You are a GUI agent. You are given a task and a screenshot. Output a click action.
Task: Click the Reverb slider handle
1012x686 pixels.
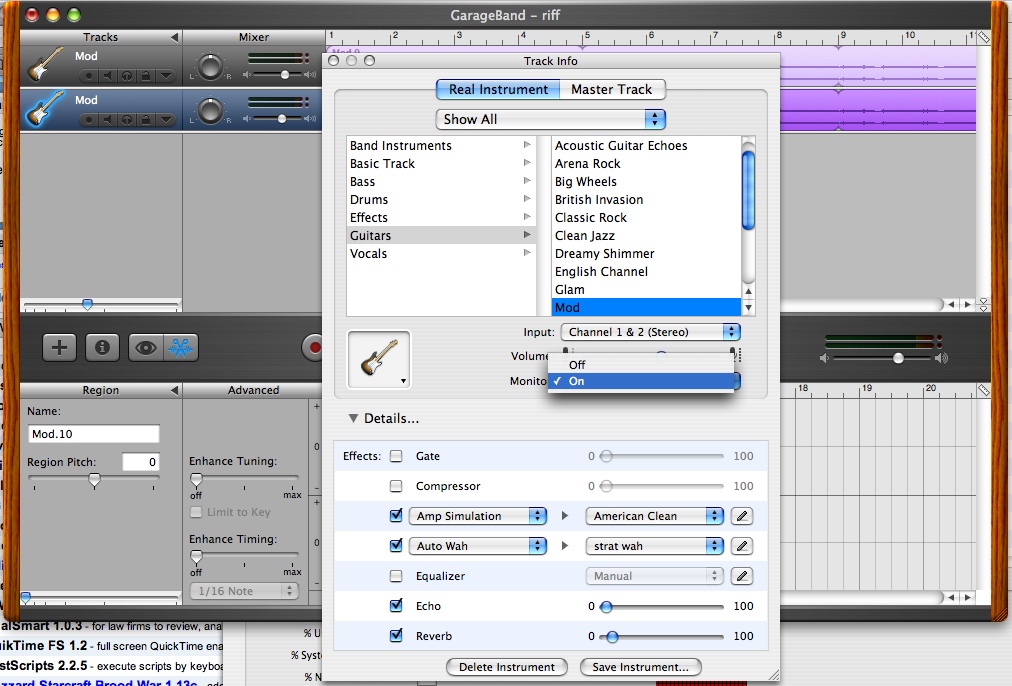[x=612, y=636]
